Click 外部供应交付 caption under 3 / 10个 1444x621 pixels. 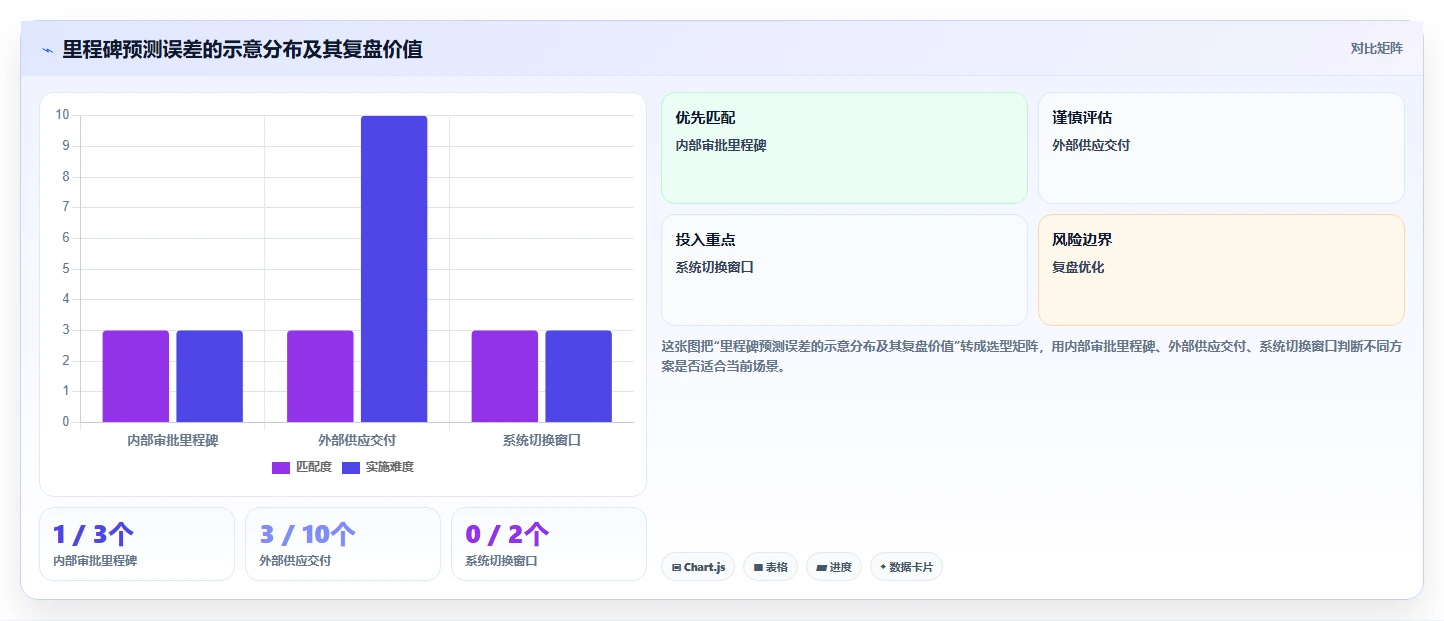click(x=295, y=561)
